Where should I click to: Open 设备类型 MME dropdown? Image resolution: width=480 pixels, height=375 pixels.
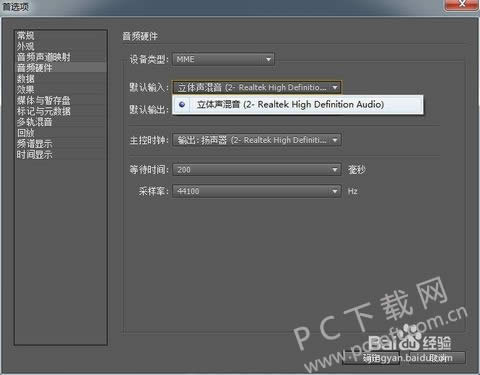pos(223,59)
